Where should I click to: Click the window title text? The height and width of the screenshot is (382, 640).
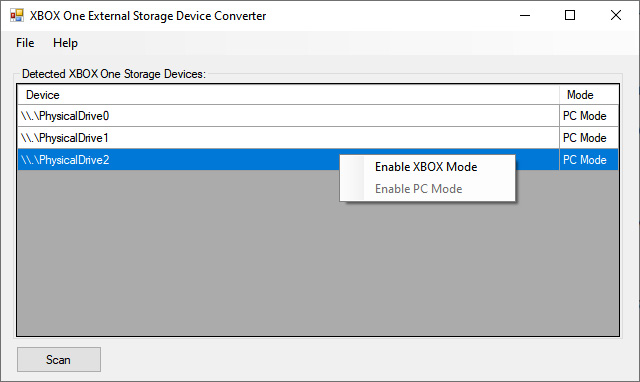[148, 16]
